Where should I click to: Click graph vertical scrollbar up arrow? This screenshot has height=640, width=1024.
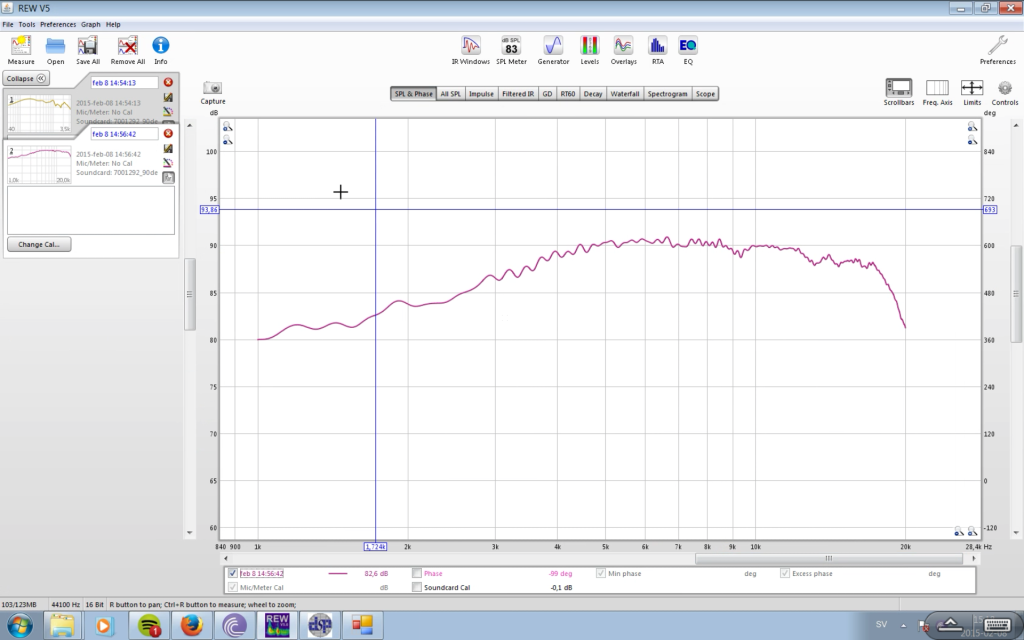coord(1016,125)
